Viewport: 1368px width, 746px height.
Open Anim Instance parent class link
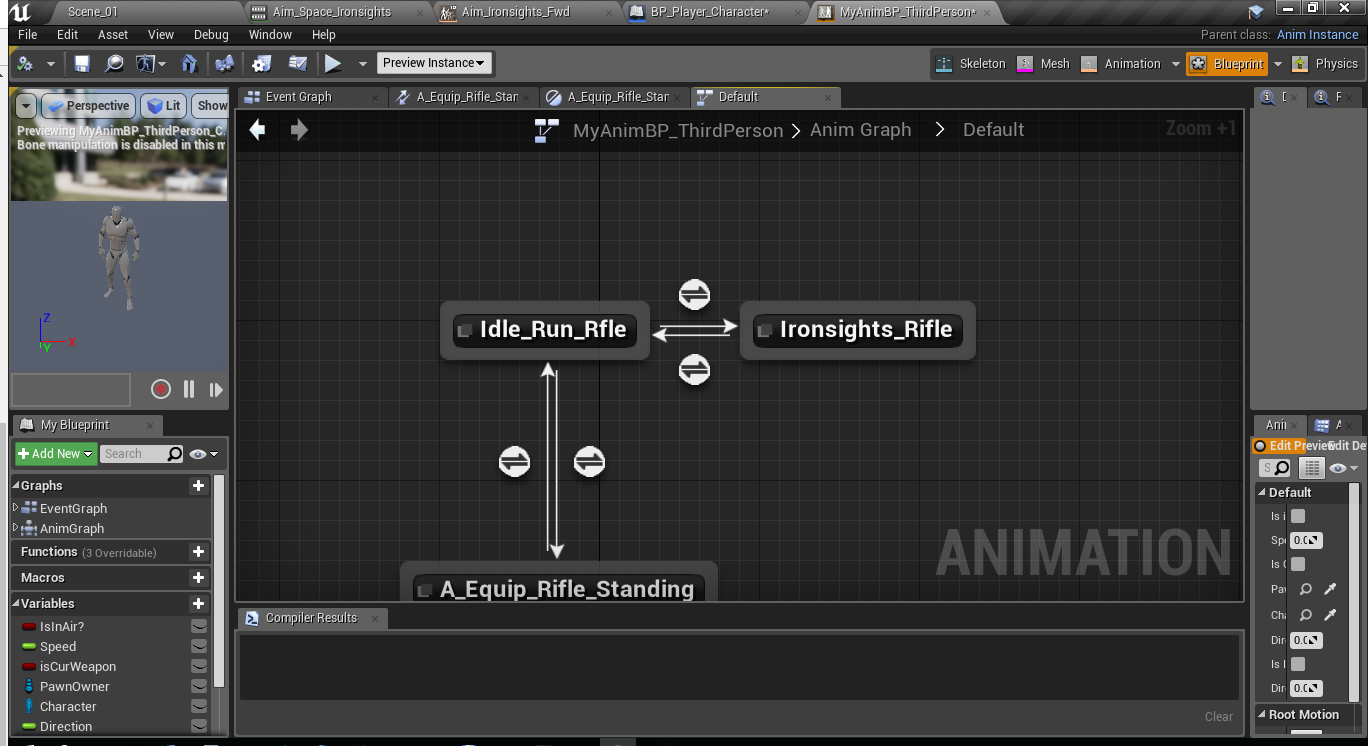[x=1317, y=34]
